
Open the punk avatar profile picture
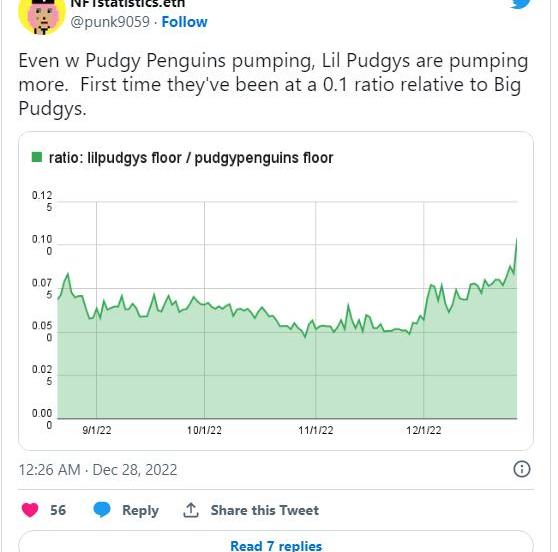(42, 16)
